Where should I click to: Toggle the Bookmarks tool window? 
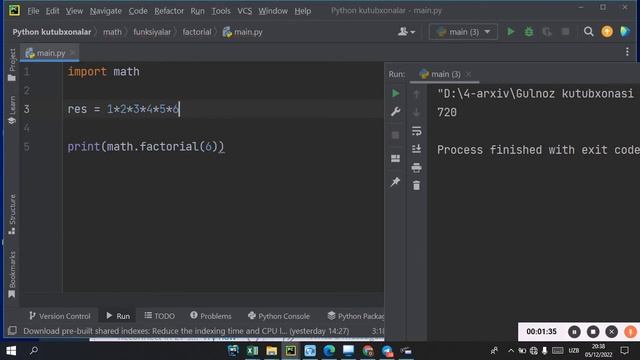coord(12,274)
